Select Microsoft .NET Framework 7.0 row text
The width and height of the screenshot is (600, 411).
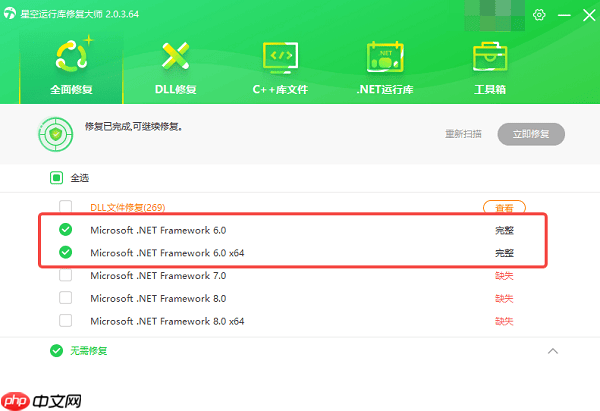coord(158,276)
